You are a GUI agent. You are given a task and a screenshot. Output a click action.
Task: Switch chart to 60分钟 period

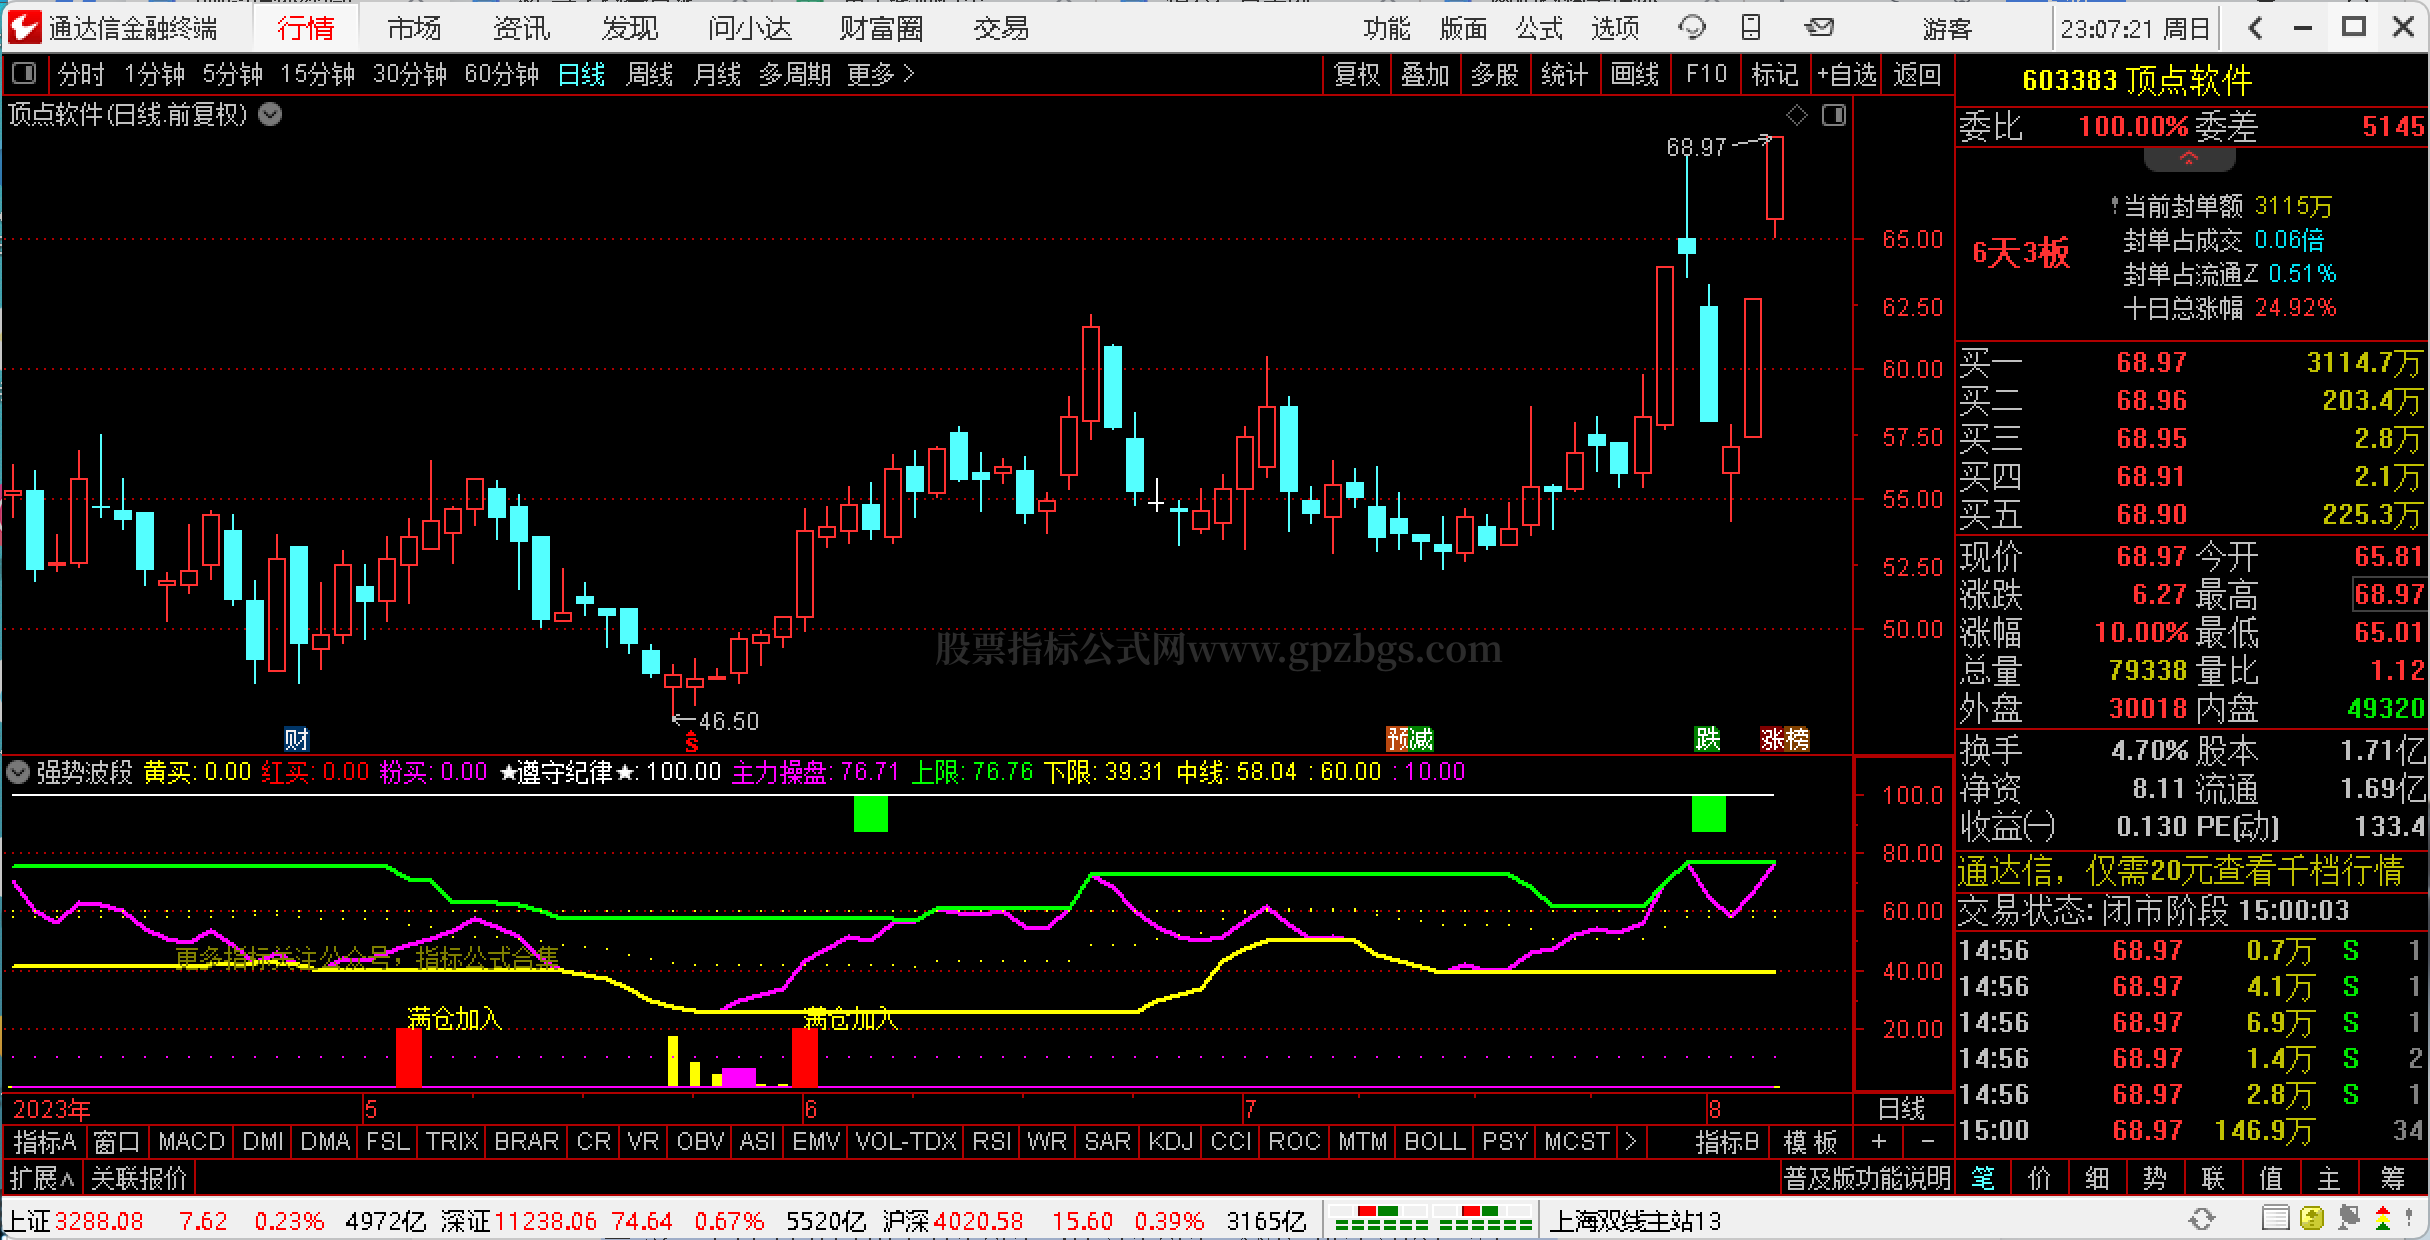click(502, 74)
